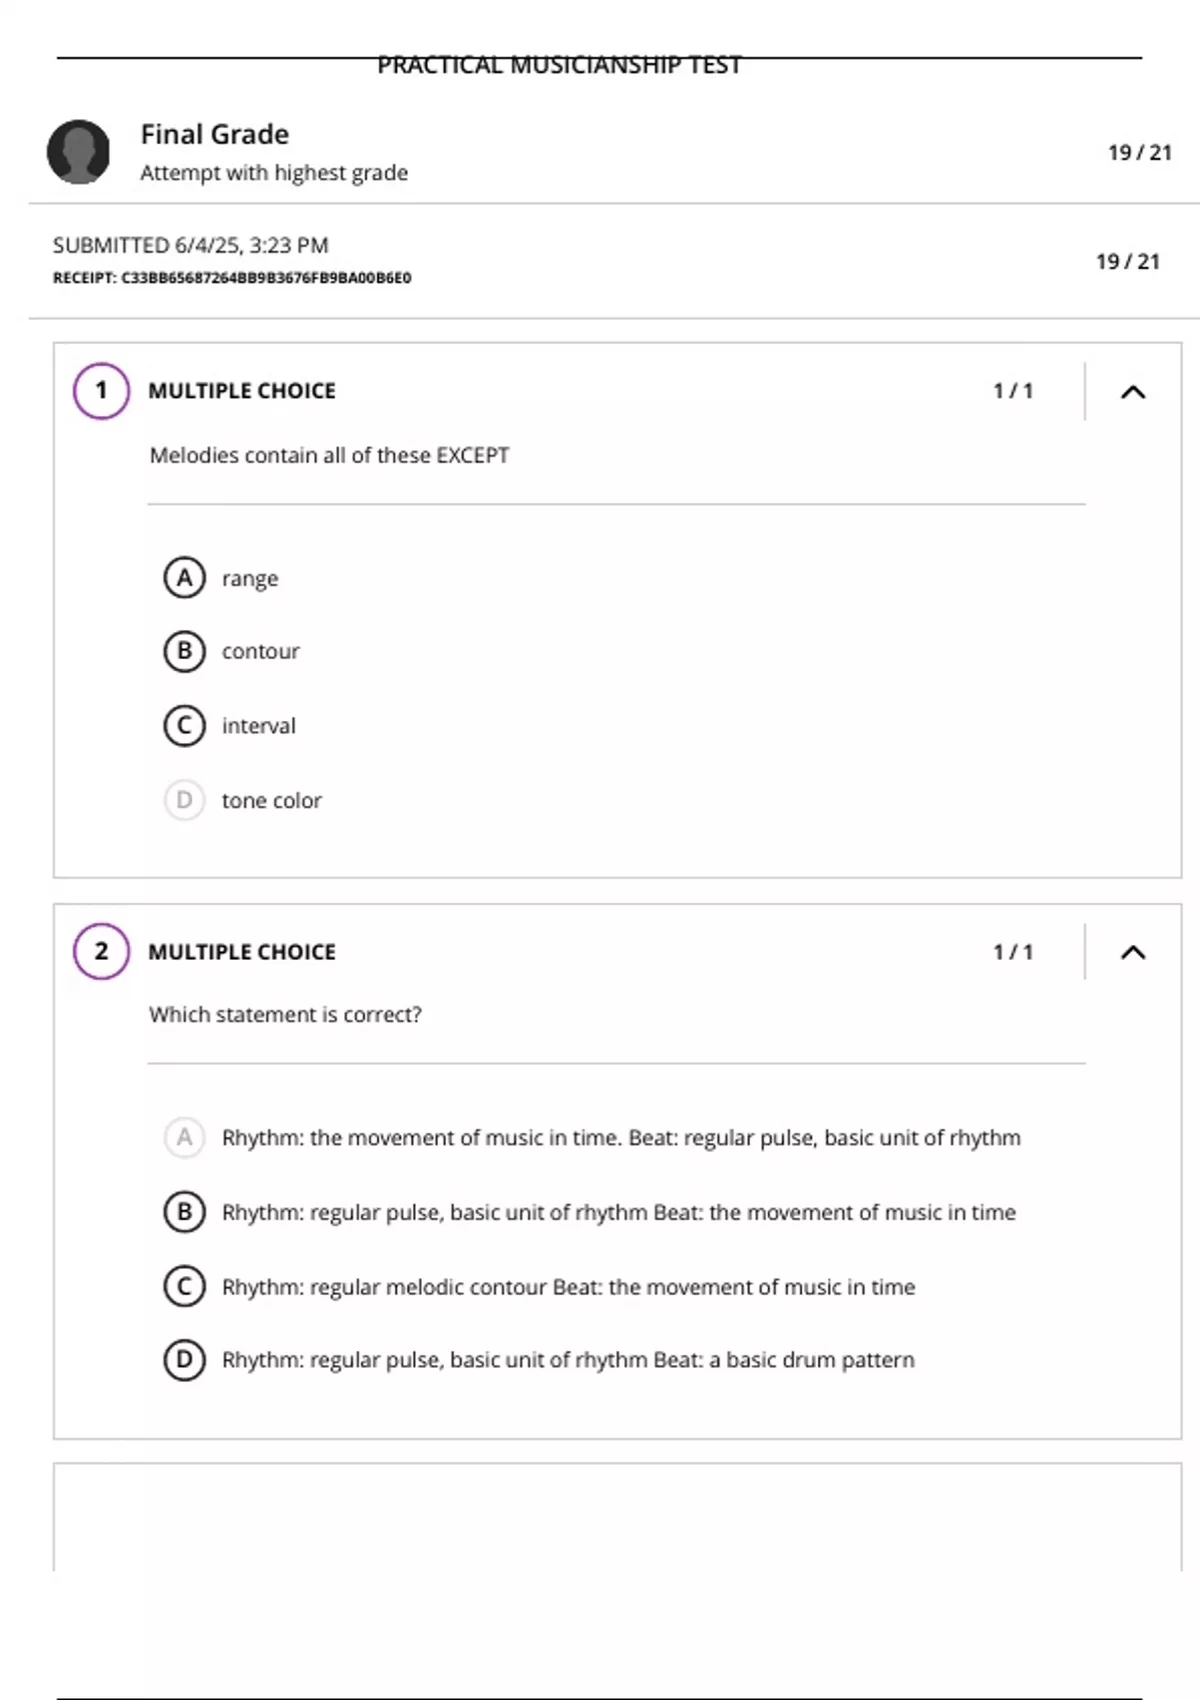Viewport: 1200px width, 1700px height.
Task: Click the 19 / 21 final grade score
Action: [x=1139, y=153]
